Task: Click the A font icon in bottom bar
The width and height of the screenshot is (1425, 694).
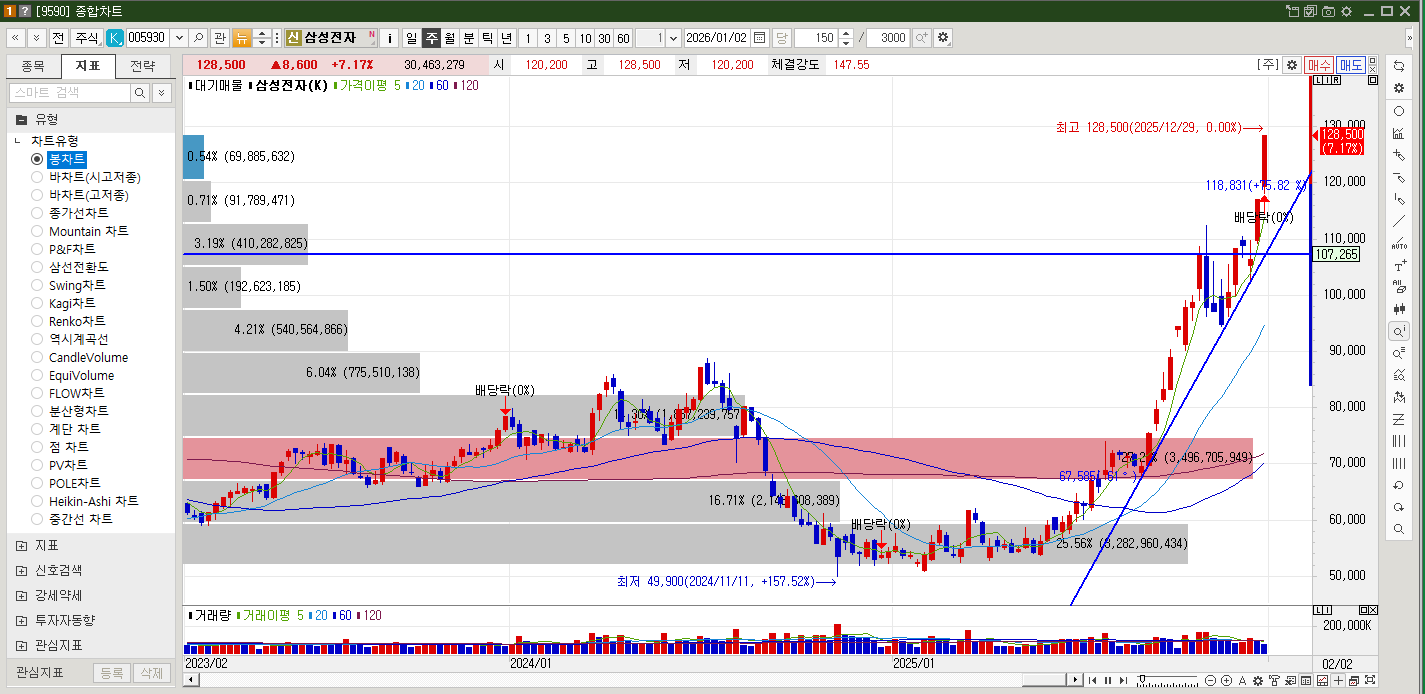Action: (x=1243, y=680)
